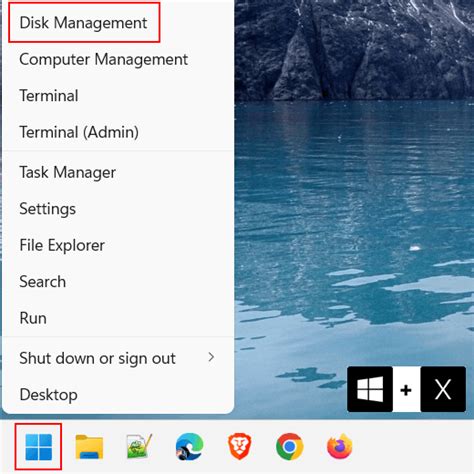The width and height of the screenshot is (474, 474).
Task: Launch Microsoft Edge from taskbar
Action: click(x=189, y=447)
